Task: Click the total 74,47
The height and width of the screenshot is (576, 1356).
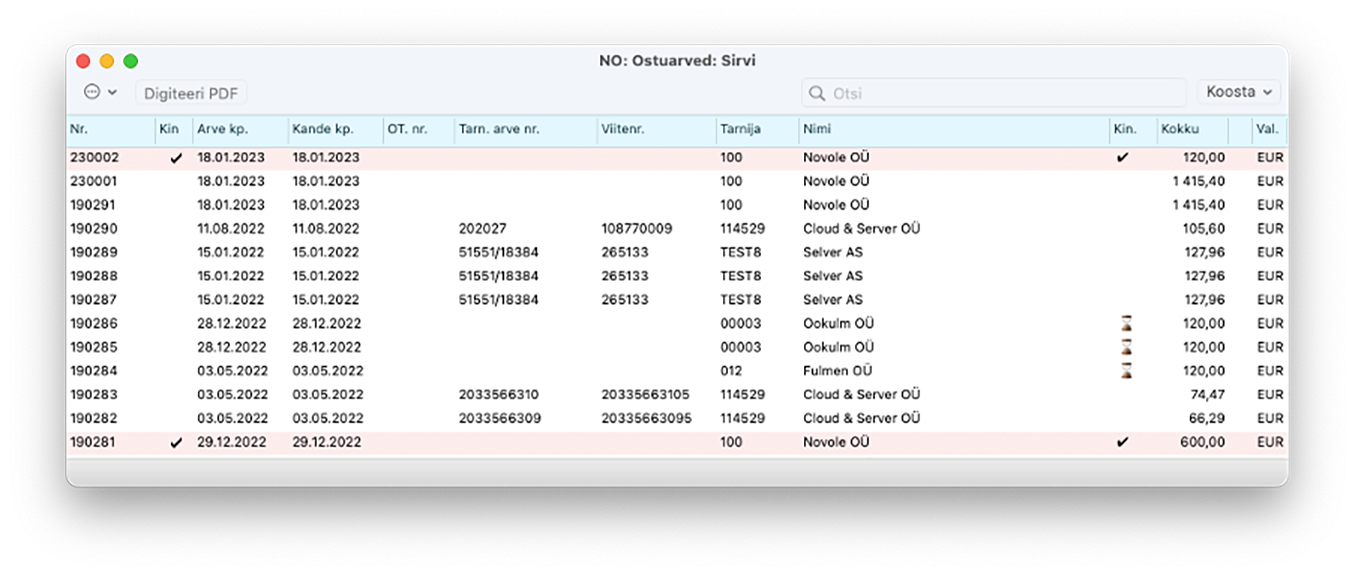Action: pyautogui.click(x=1207, y=395)
